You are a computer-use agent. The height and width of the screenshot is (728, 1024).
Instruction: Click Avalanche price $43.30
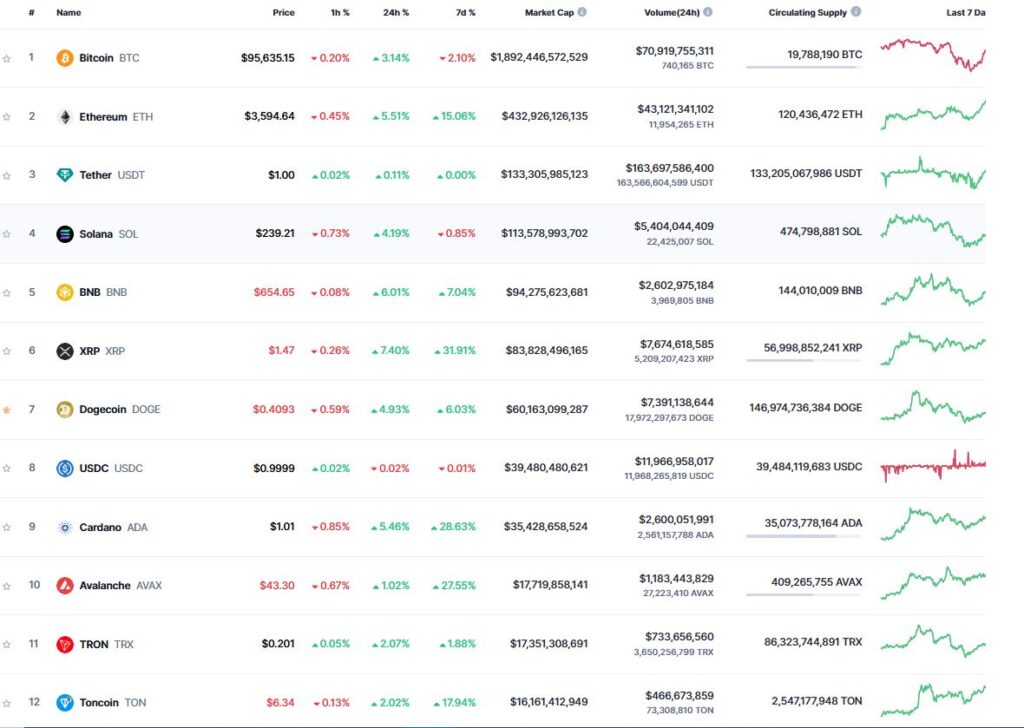[277, 585]
